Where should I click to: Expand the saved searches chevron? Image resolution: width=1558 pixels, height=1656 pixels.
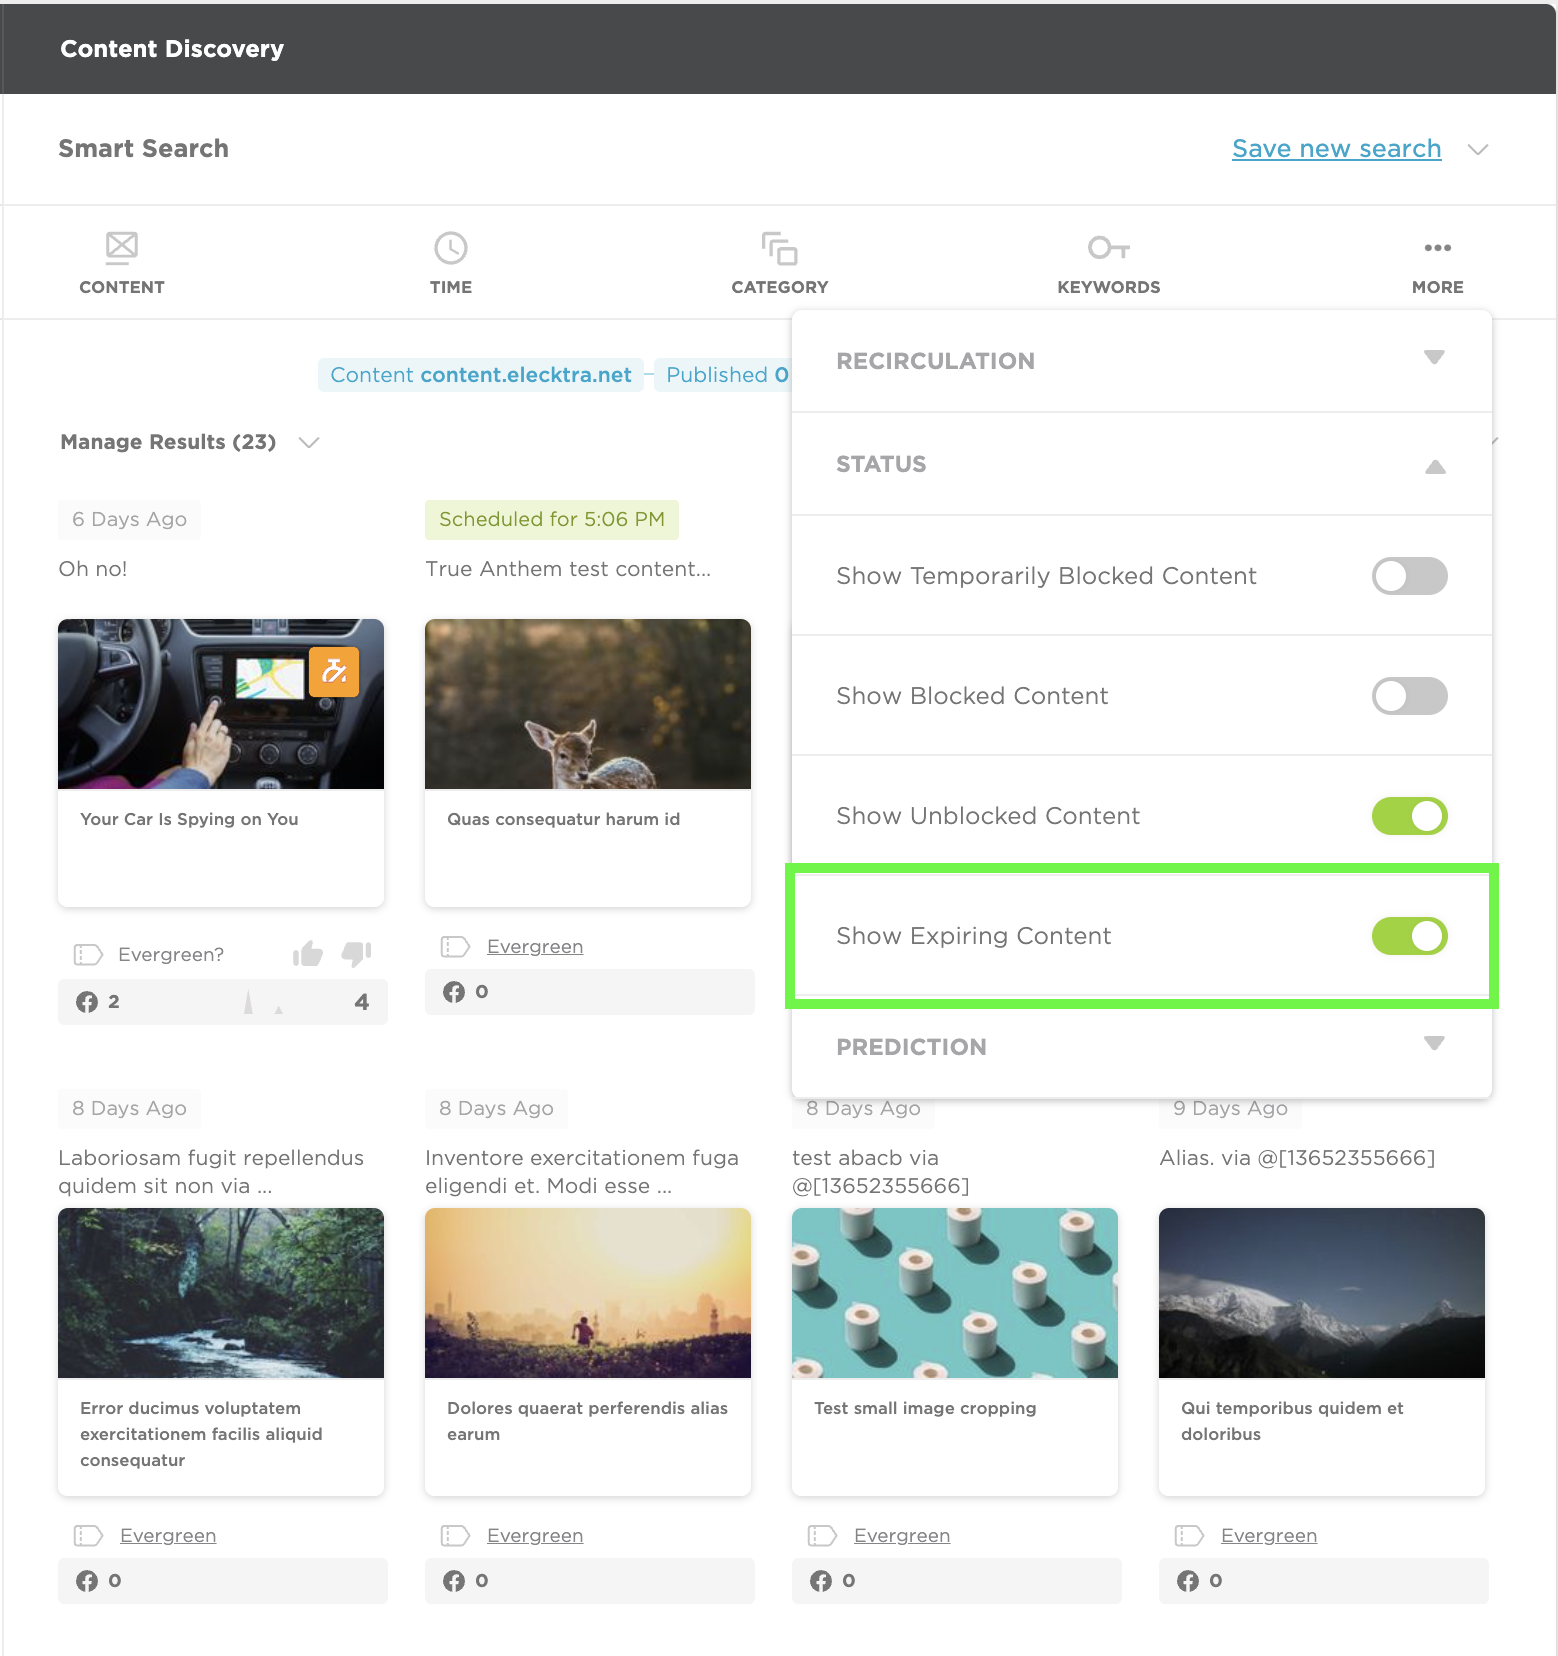pos(1478,150)
